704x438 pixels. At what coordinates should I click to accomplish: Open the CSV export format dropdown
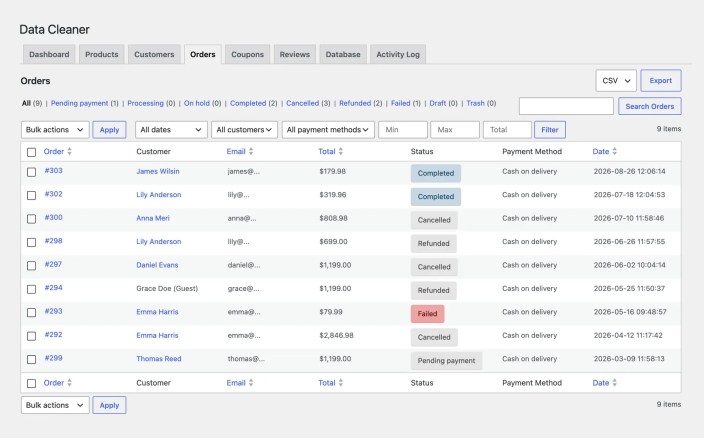tap(616, 81)
